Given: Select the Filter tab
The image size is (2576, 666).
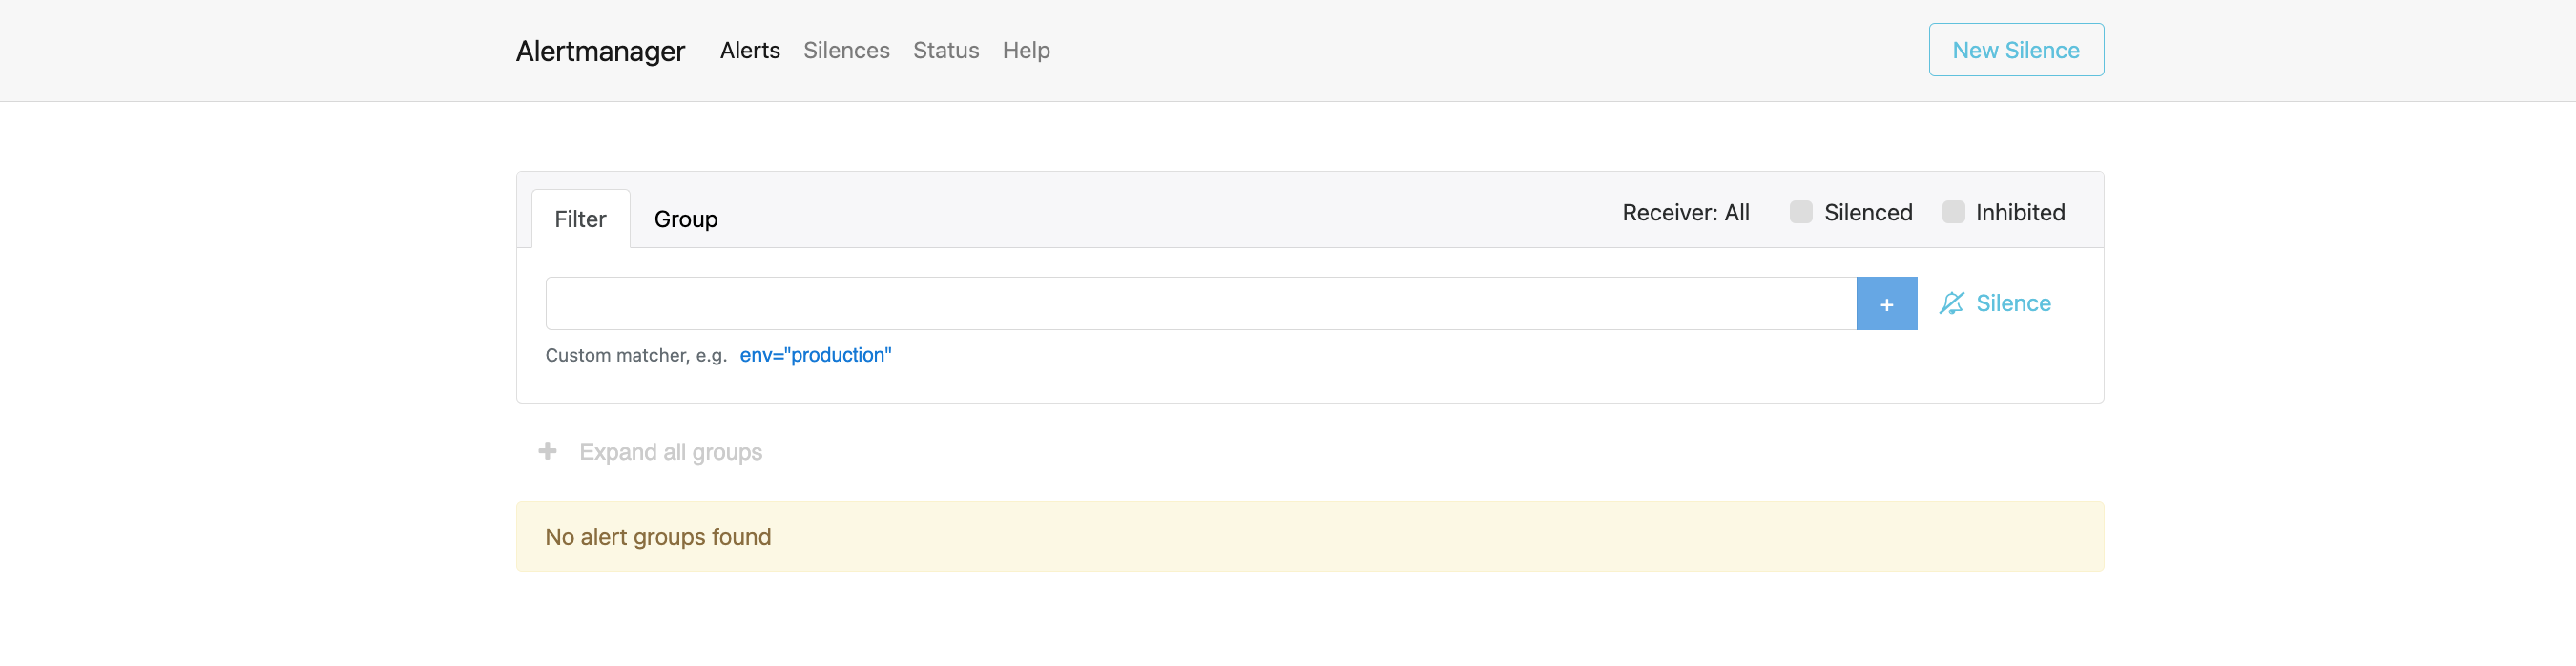Looking at the screenshot, I should pos(580,219).
